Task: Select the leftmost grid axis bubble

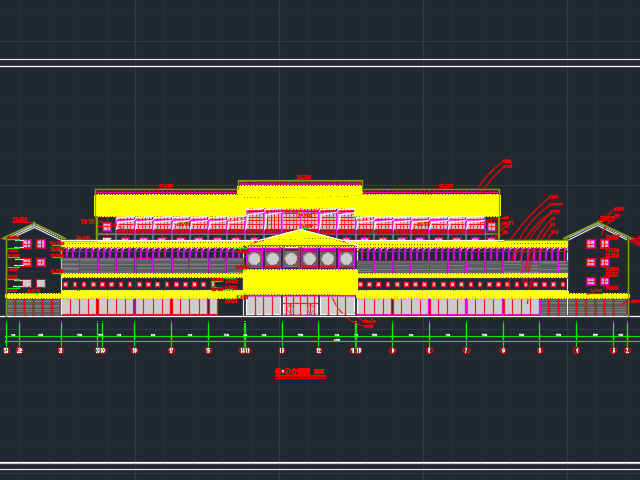Action: point(6,351)
